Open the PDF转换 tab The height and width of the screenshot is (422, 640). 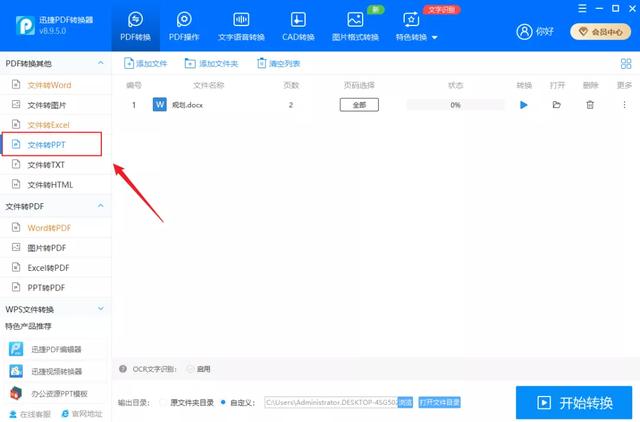(136, 26)
